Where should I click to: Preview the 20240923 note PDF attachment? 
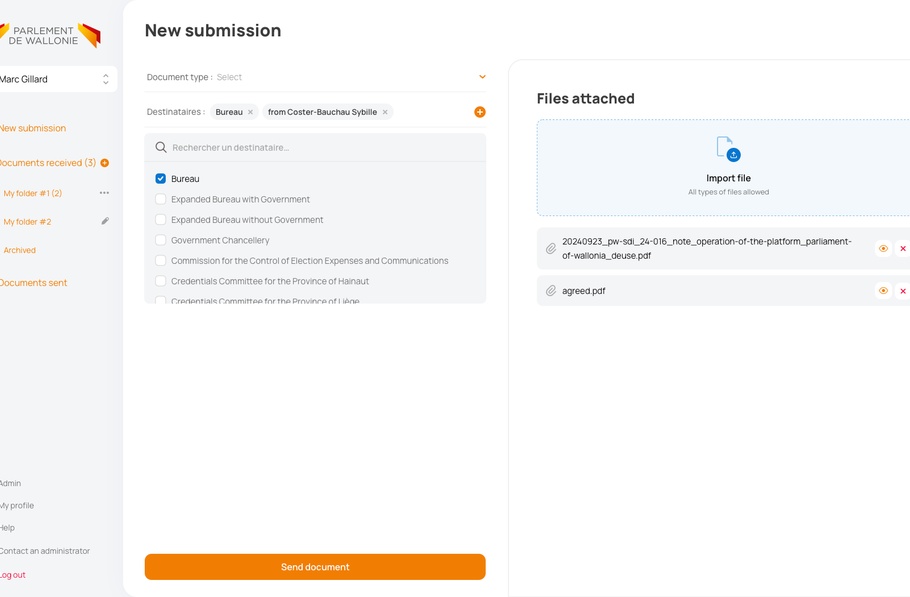point(883,248)
